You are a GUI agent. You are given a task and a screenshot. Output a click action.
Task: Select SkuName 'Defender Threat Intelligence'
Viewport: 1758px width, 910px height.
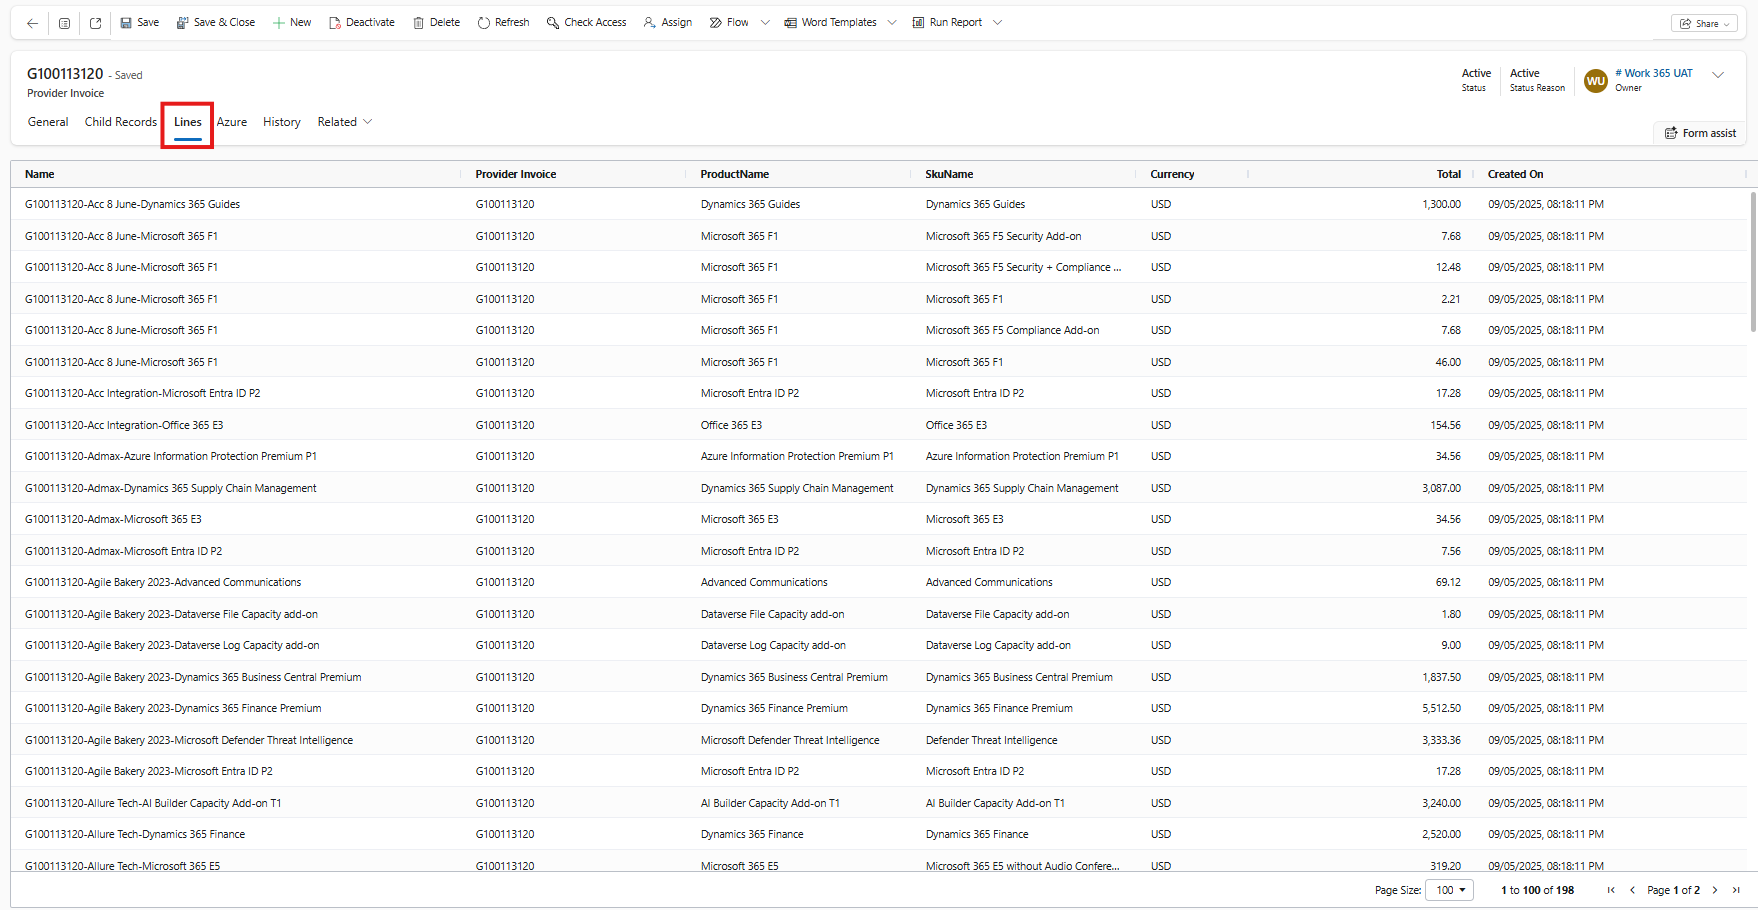pos(991,740)
